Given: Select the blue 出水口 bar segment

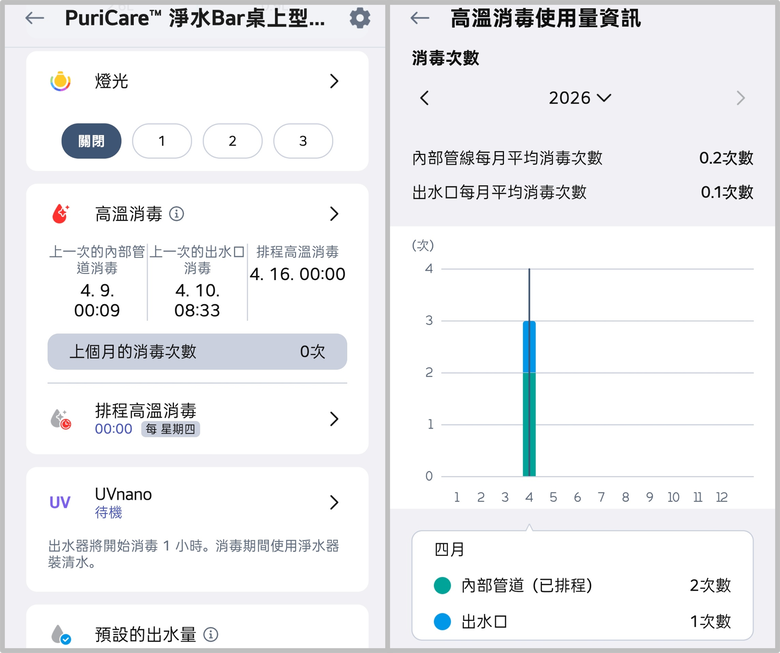Looking at the screenshot, I should [529, 347].
